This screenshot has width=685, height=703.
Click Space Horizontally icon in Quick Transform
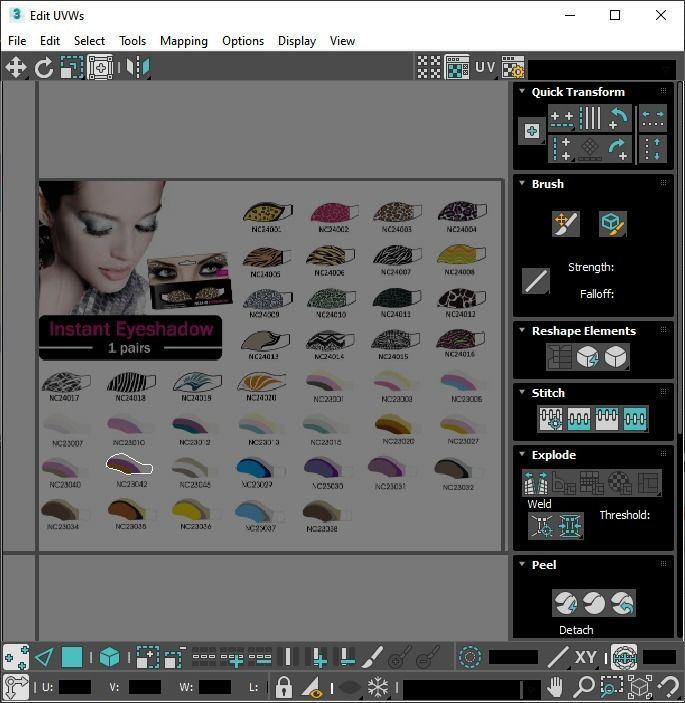653,118
